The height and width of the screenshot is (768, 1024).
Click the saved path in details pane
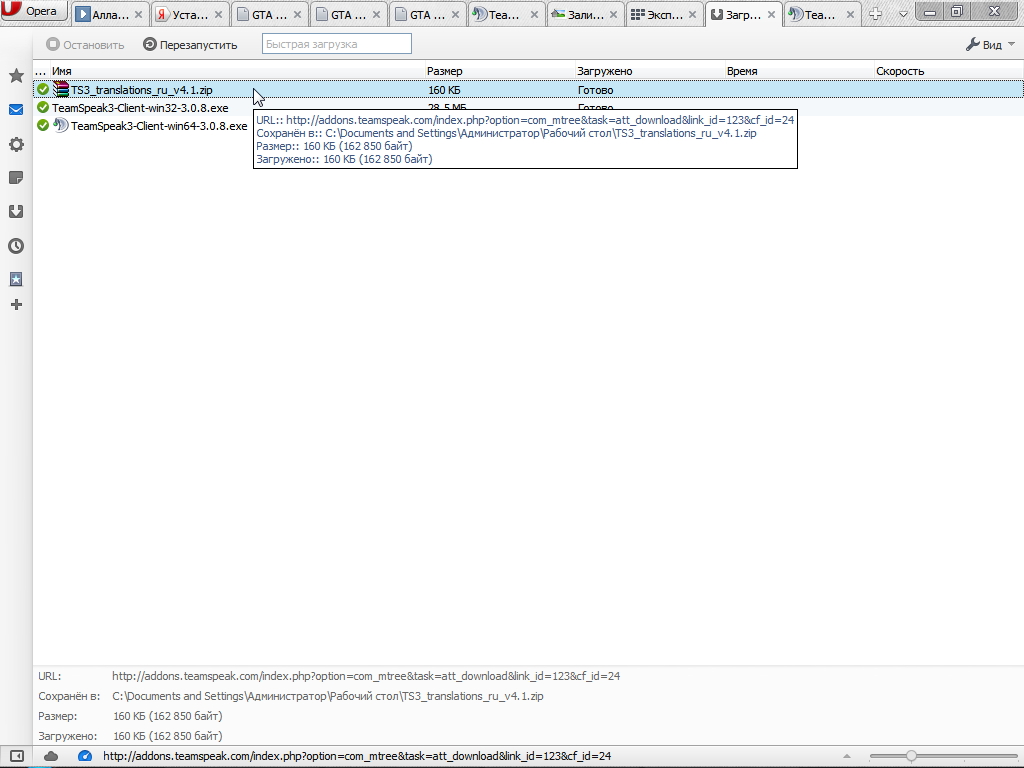(328, 696)
